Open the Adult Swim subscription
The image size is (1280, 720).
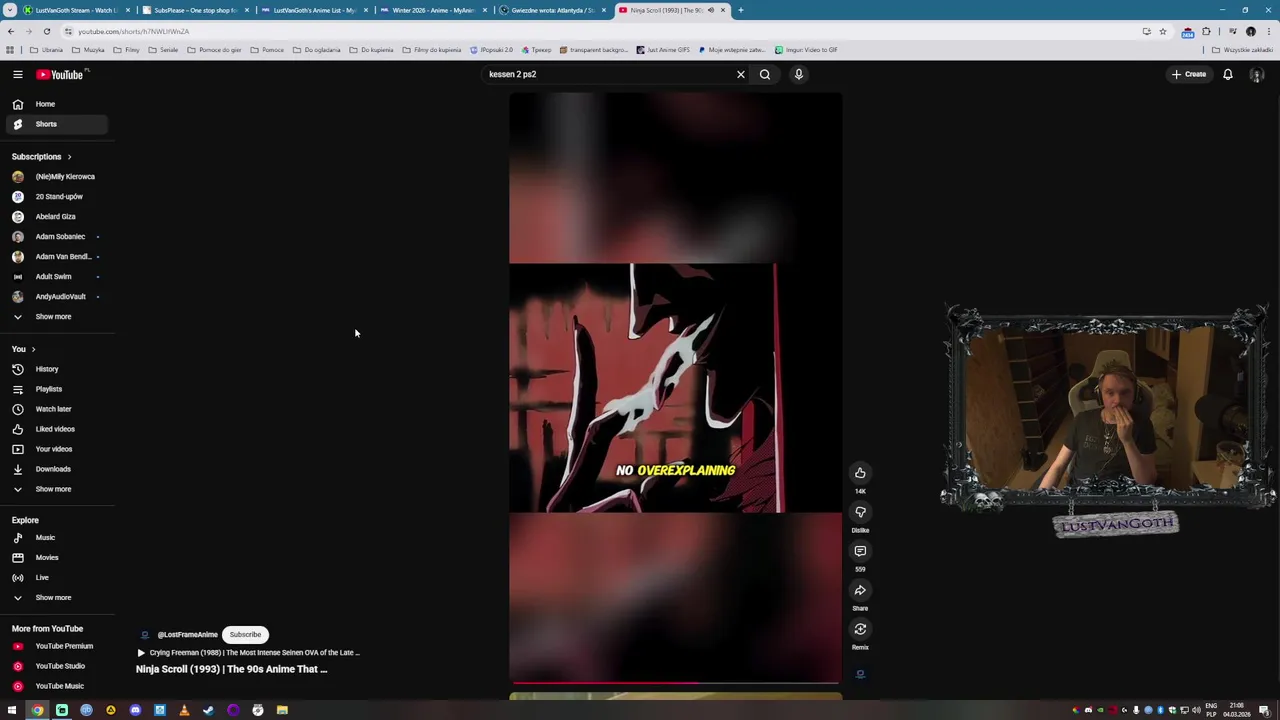tap(55, 276)
